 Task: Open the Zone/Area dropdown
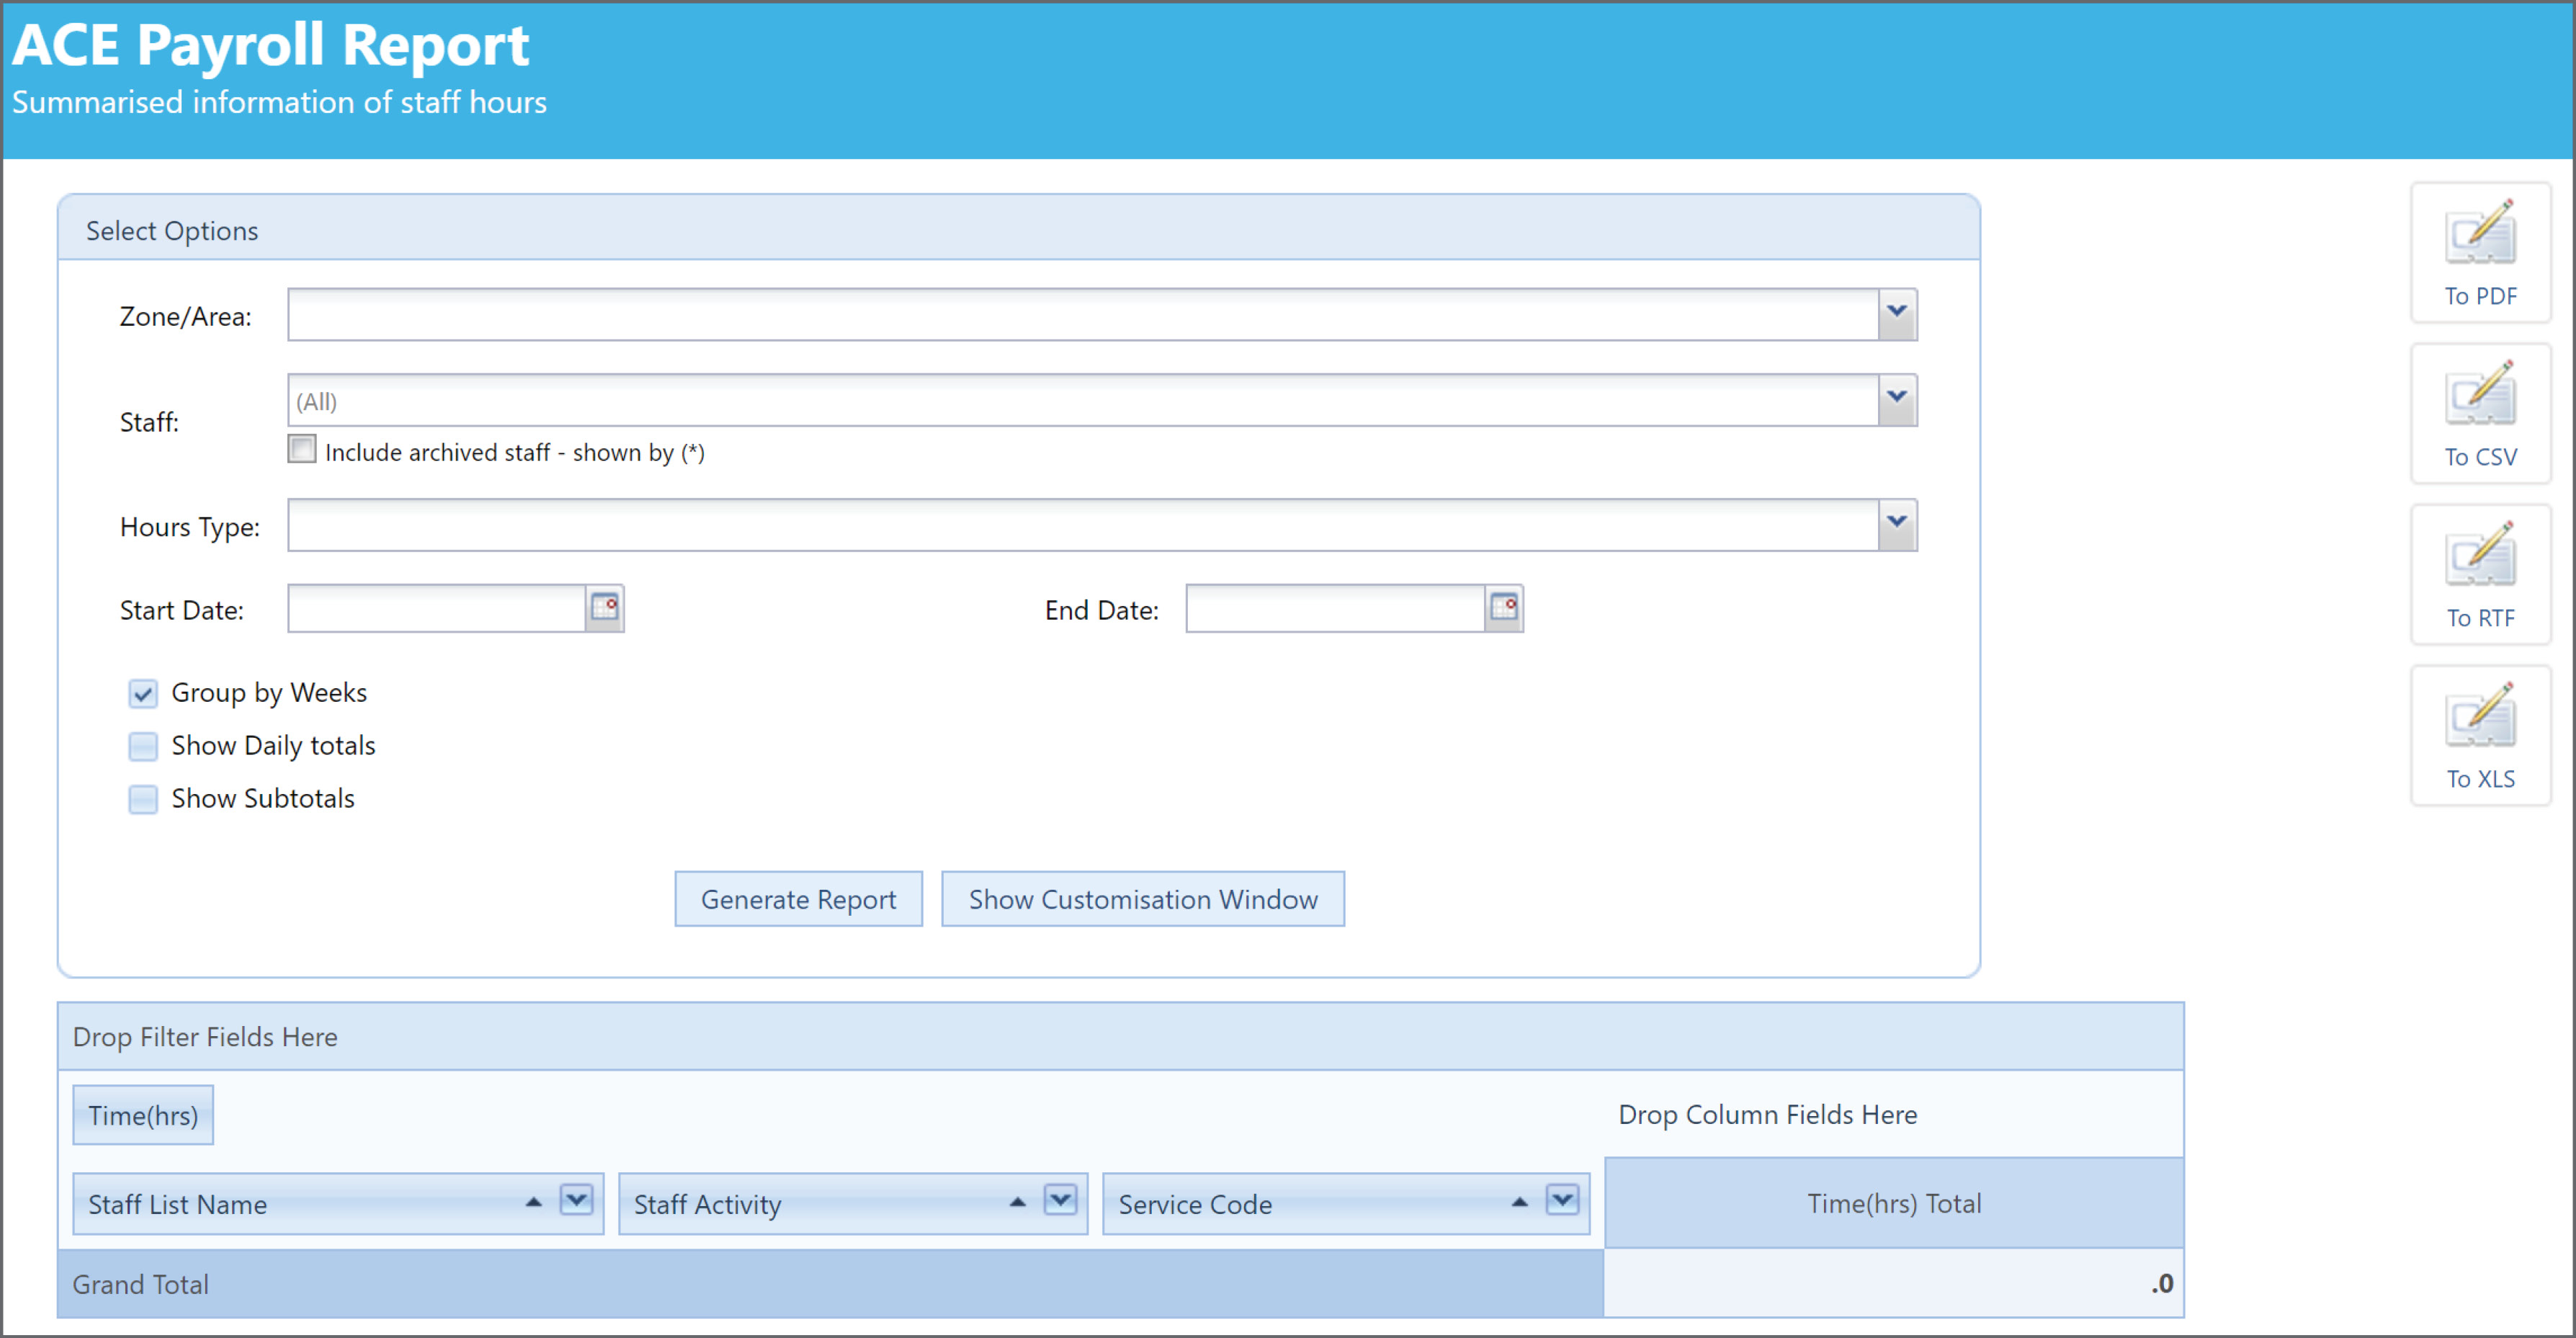click(x=1895, y=313)
